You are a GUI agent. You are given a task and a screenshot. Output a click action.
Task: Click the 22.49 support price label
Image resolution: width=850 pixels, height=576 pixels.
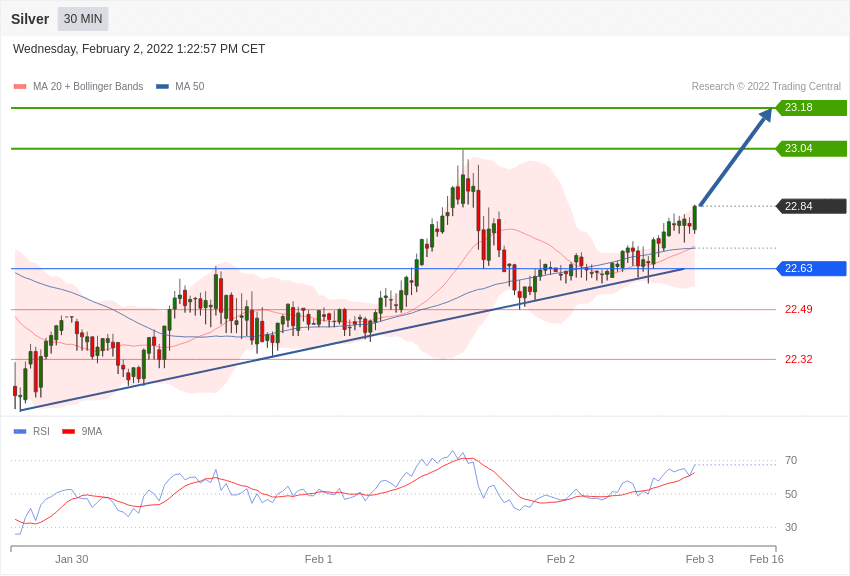coord(799,309)
